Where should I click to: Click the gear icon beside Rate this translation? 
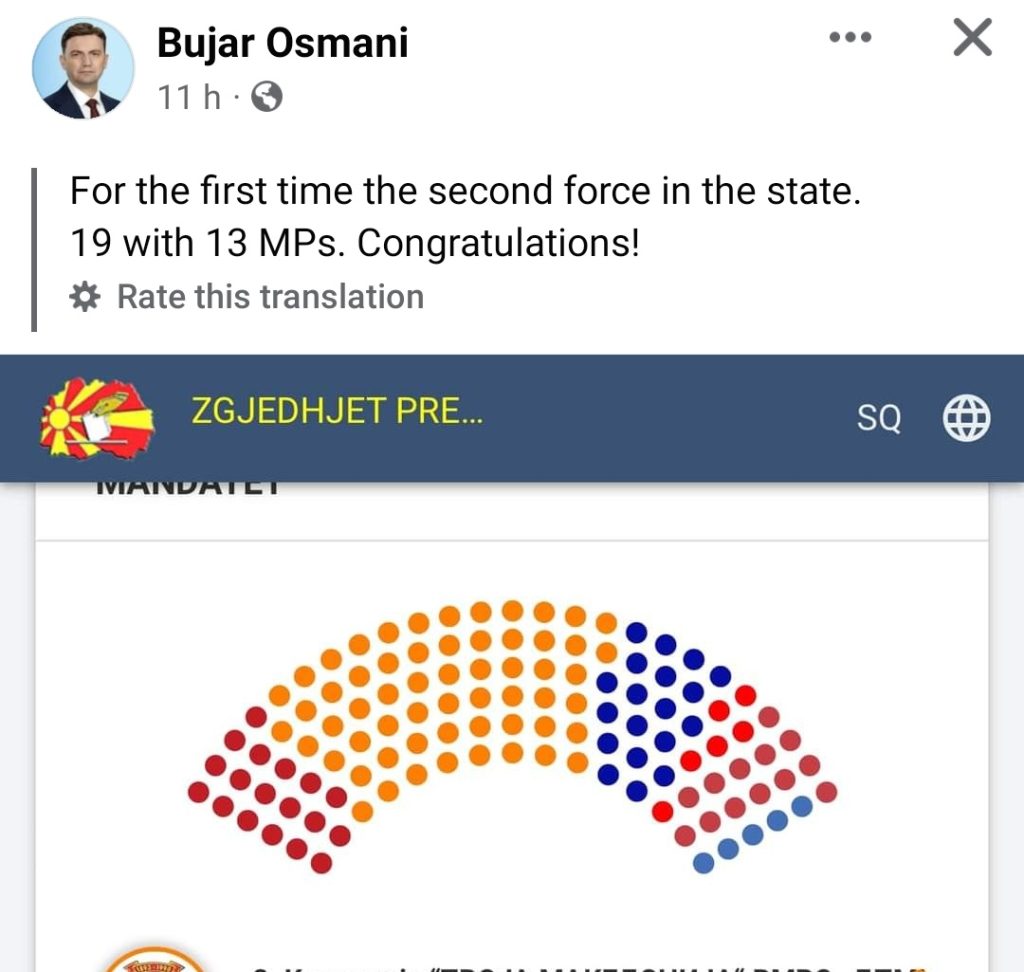[85, 297]
